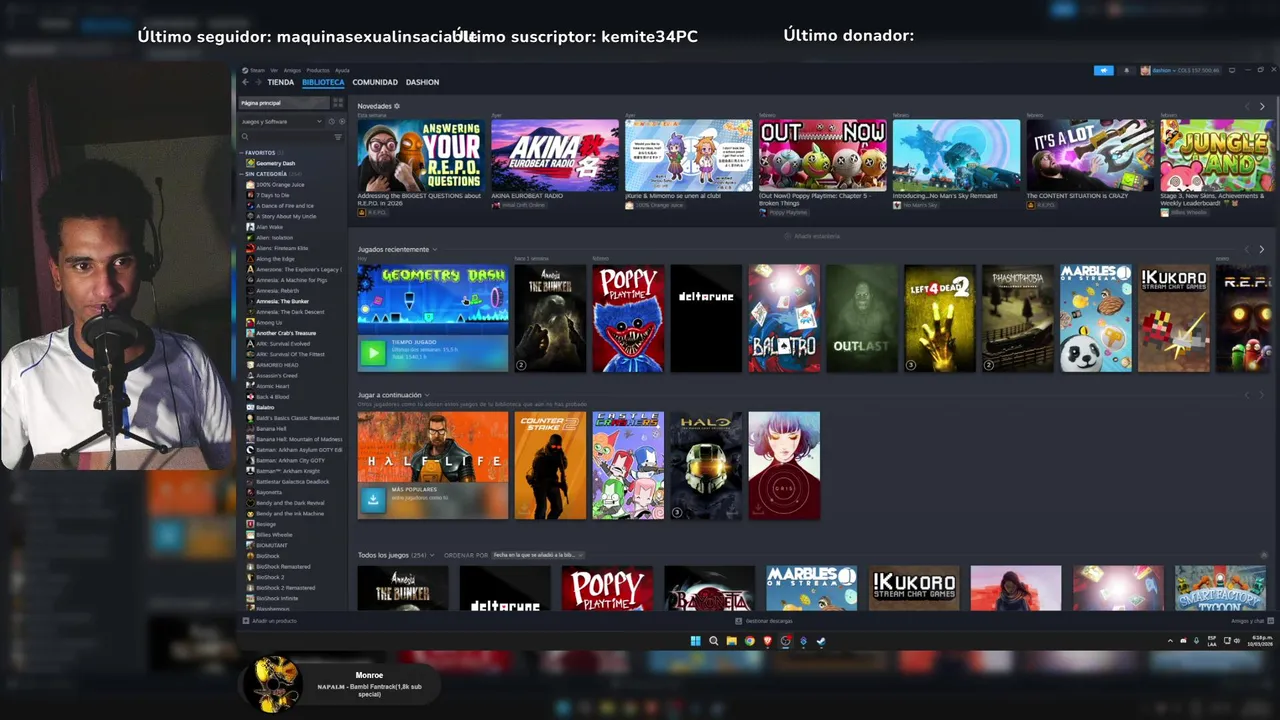Open the Phasmophobia cover in recently played
Screen dimensions: 1280x720
pyautogui.click(x=1018, y=318)
